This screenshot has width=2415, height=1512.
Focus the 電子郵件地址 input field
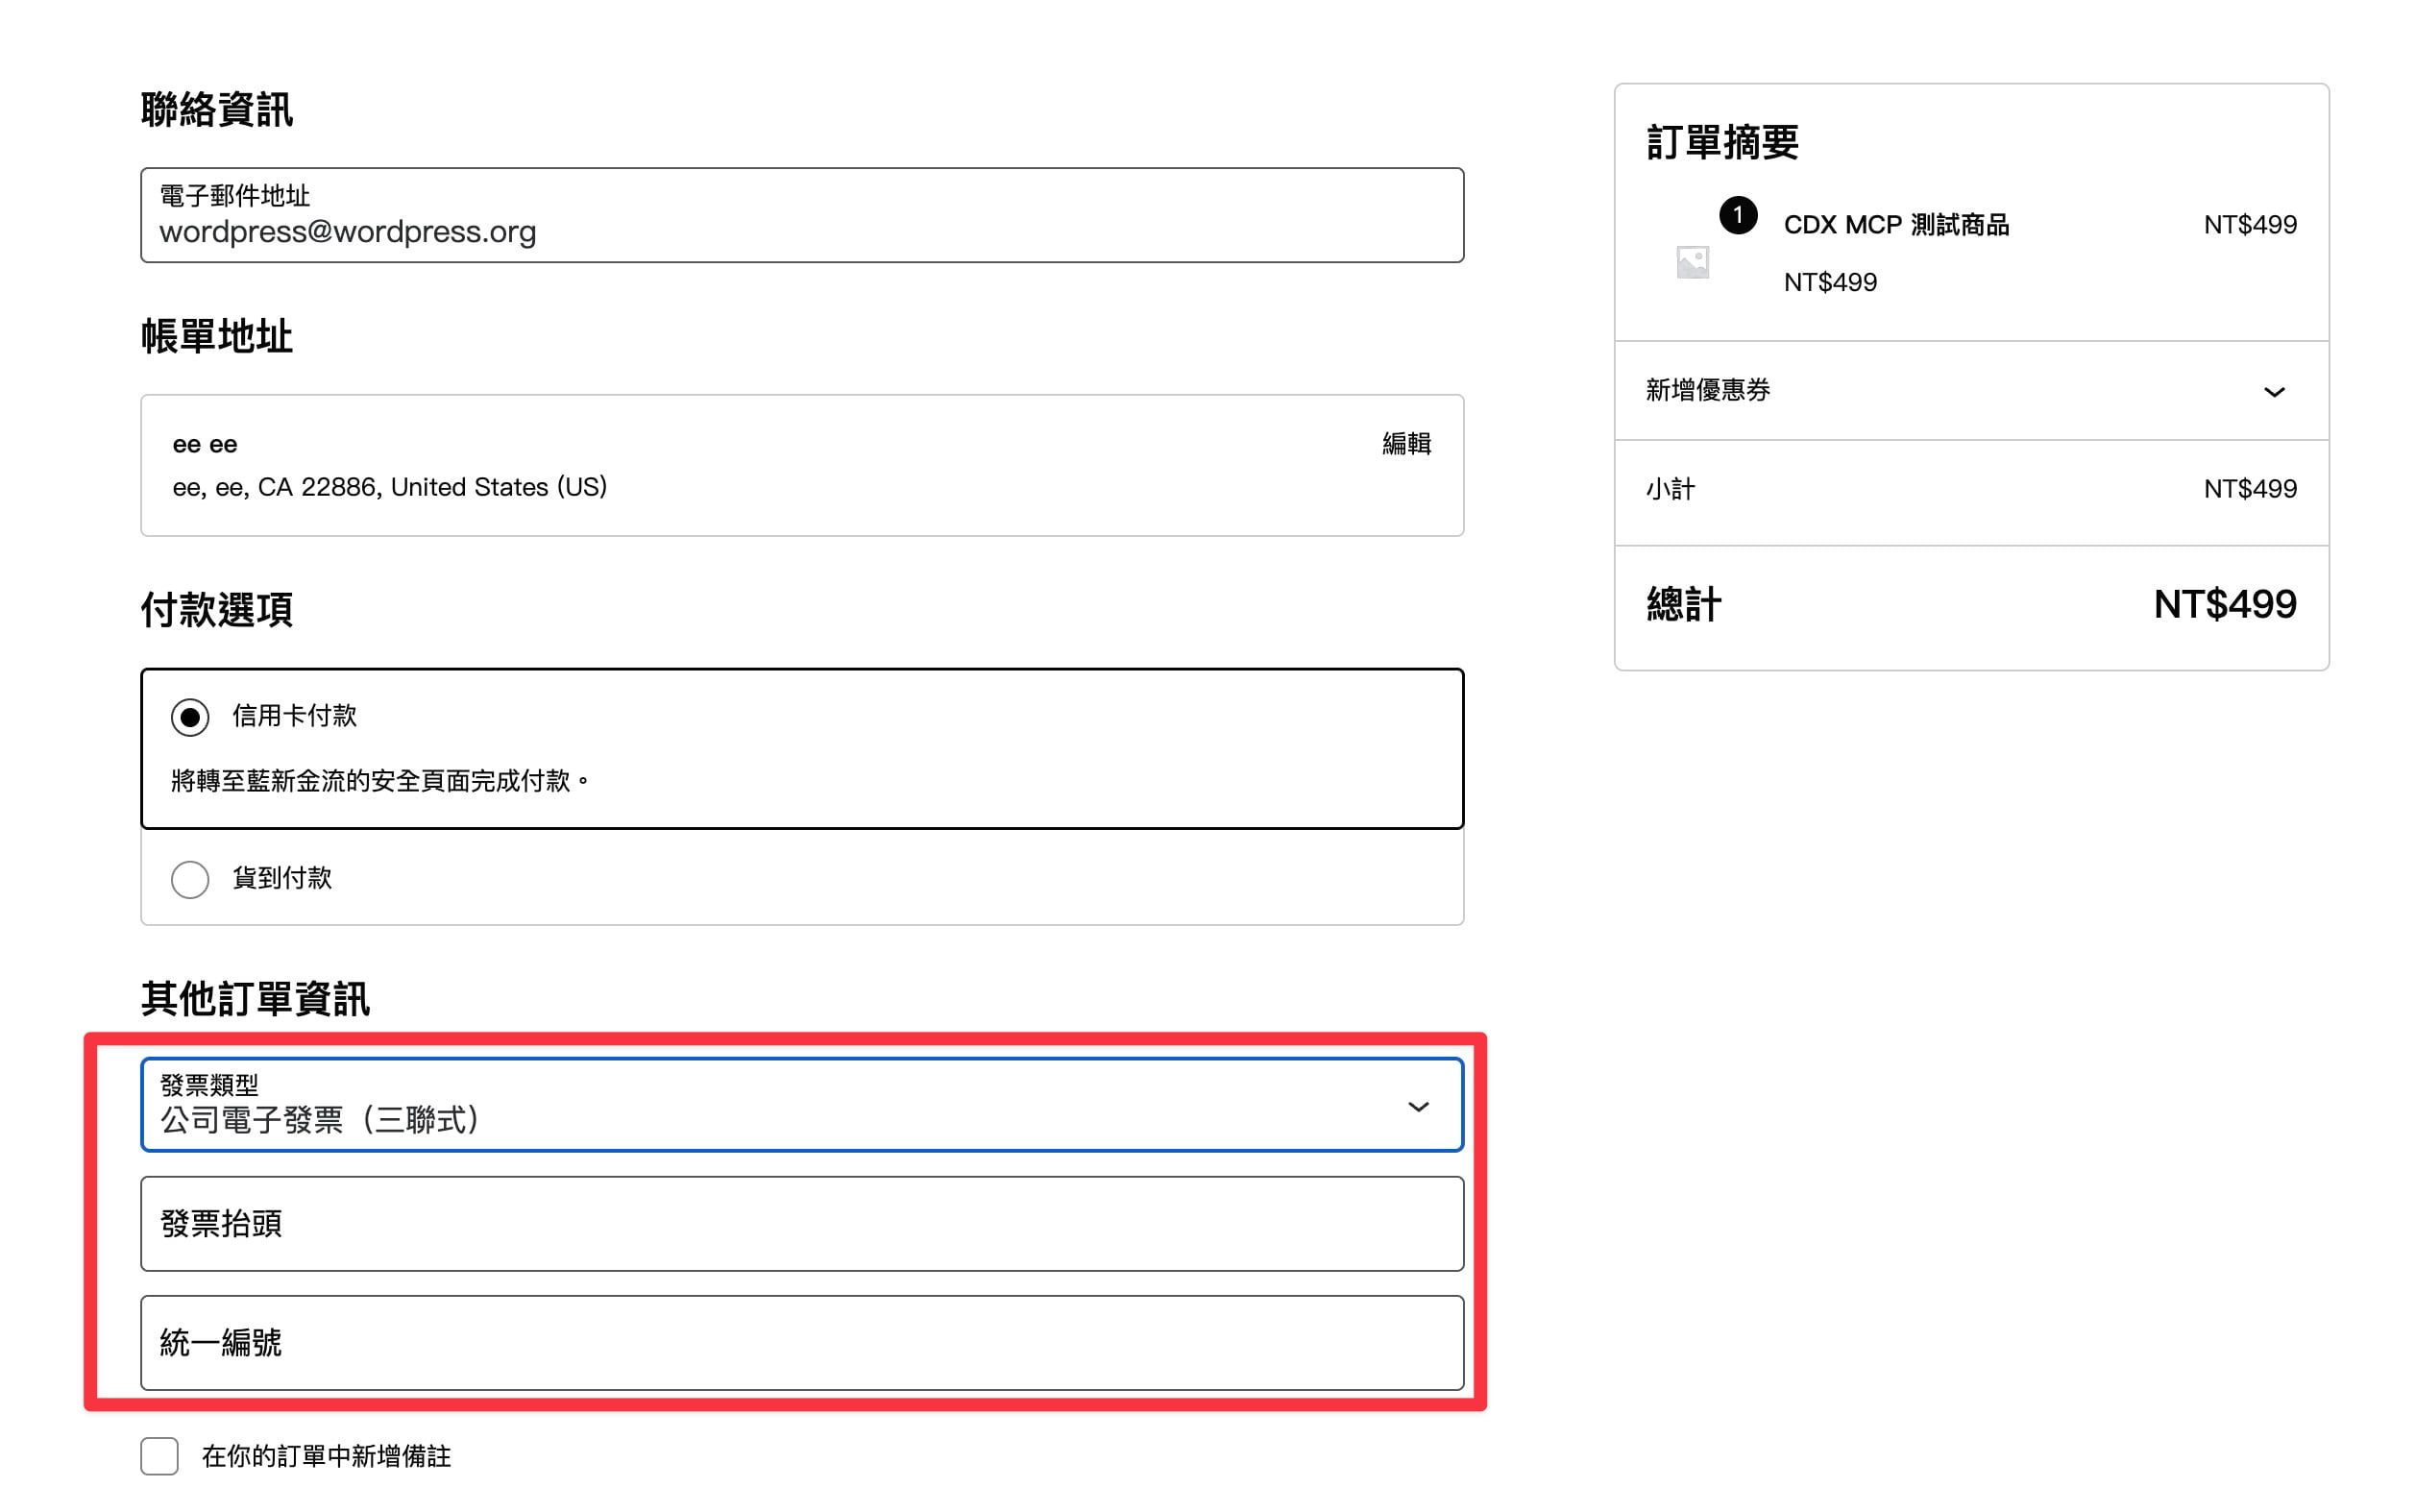[802, 215]
